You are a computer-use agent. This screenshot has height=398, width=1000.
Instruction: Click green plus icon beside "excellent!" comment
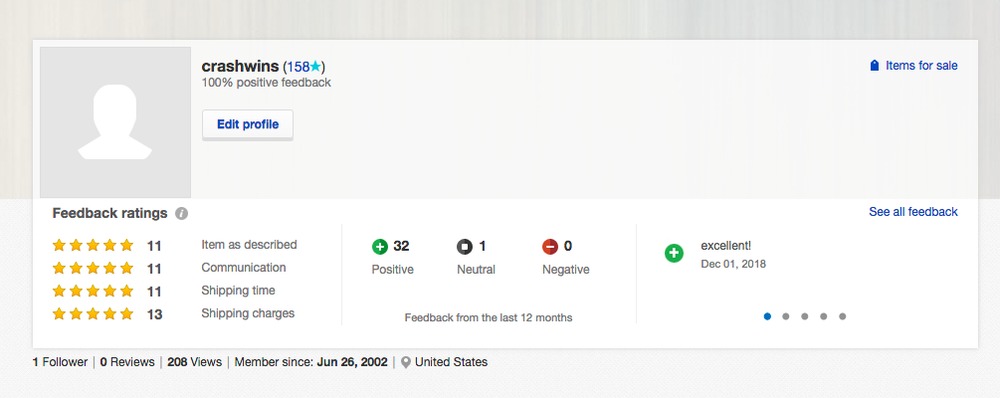(x=674, y=253)
